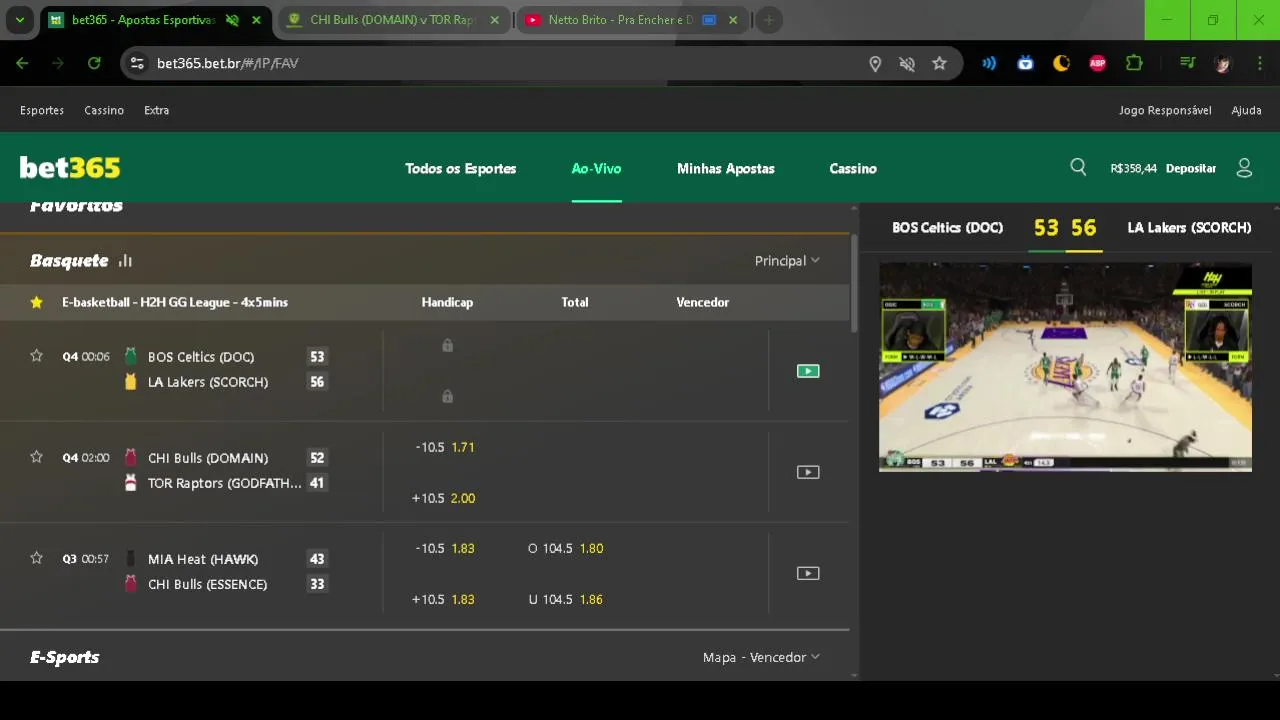The image size is (1280, 720).
Task: Click the browser reload button
Action: point(94,63)
